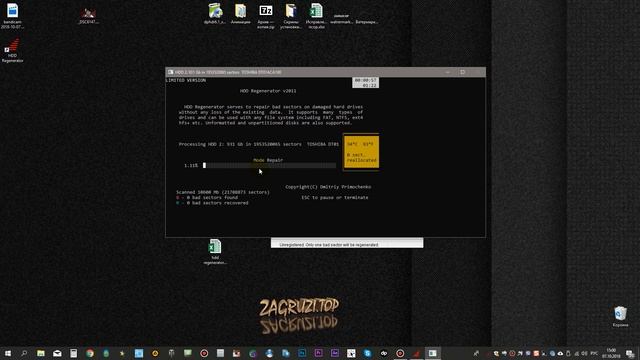The width and height of the screenshot is (640, 360).
Task: Click the 'Copyright(C) Dmitriy Primochenko' text
Action: (328, 187)
